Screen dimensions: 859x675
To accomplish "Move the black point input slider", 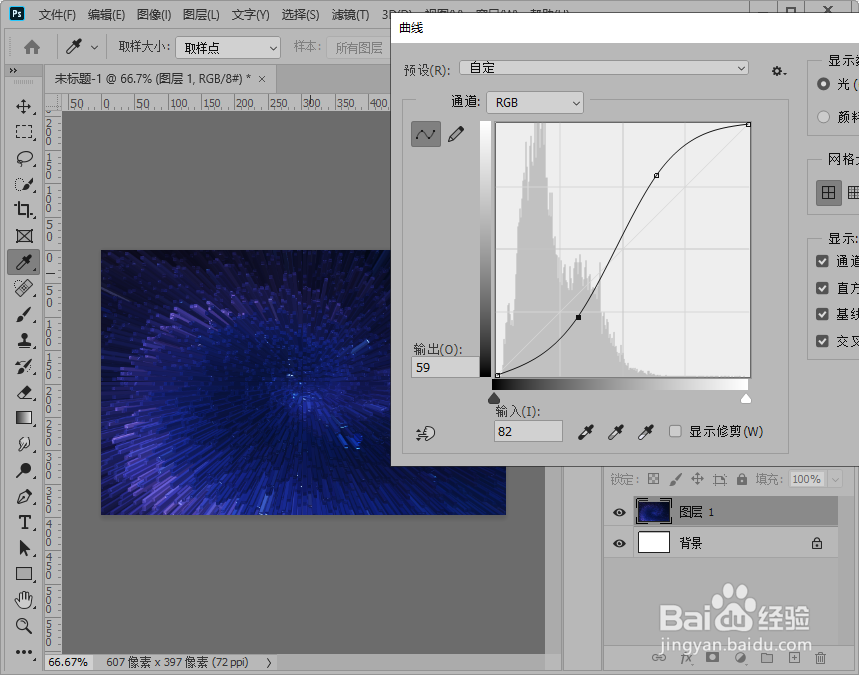I will click(x=494, y=398).
